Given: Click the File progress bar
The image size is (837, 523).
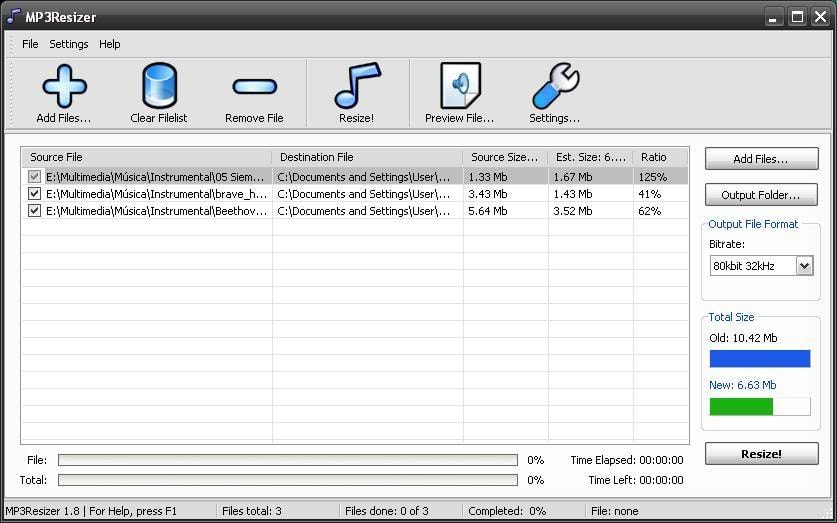Looking at the screenshot, I should point(288,460).
